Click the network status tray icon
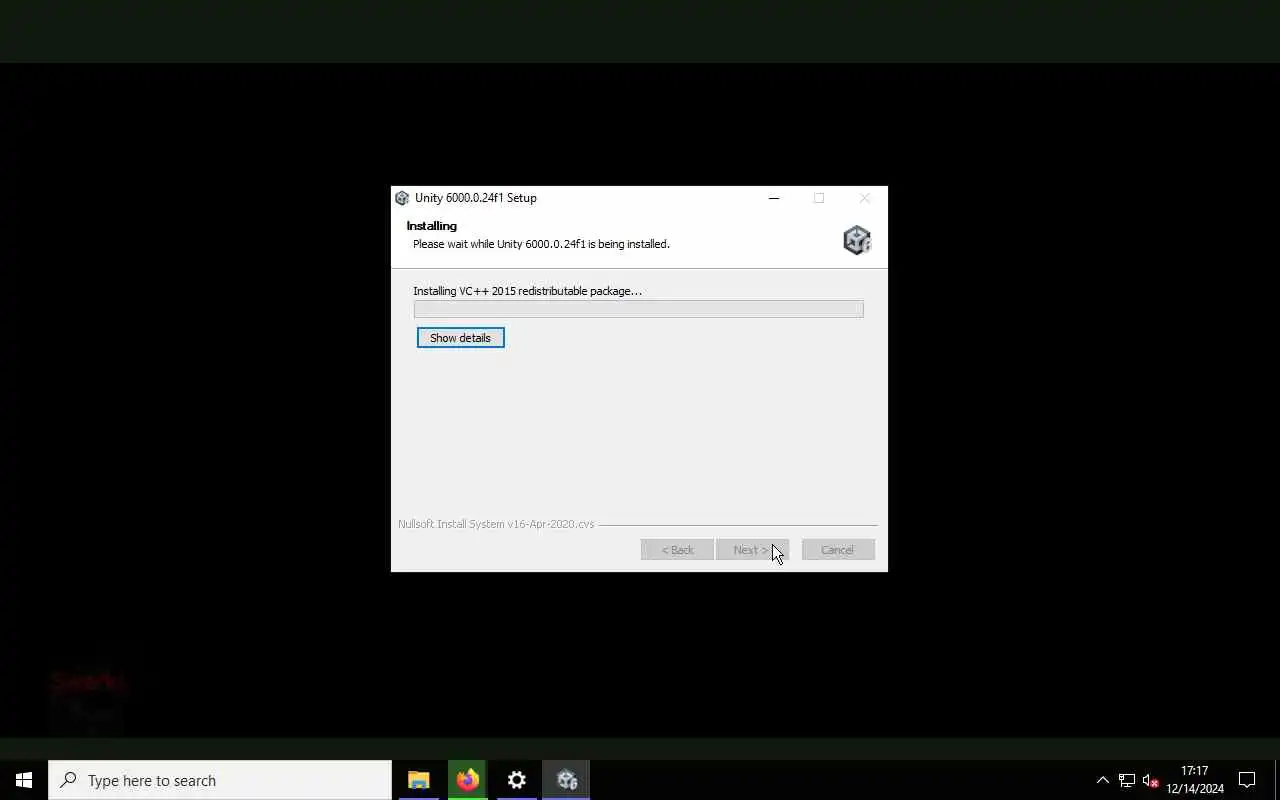 tap(1127, 780)
